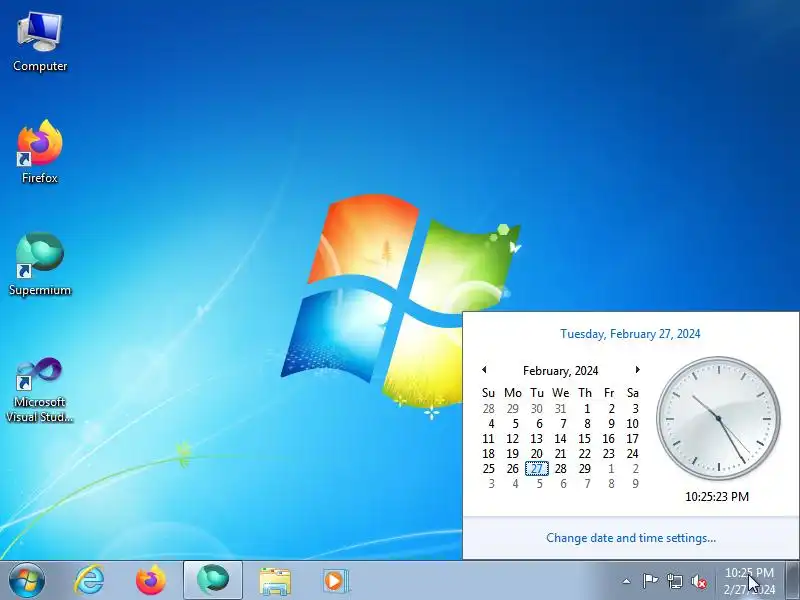
Task: Launch Internet Explorer from the taskbar
Action: pos(89,580)
